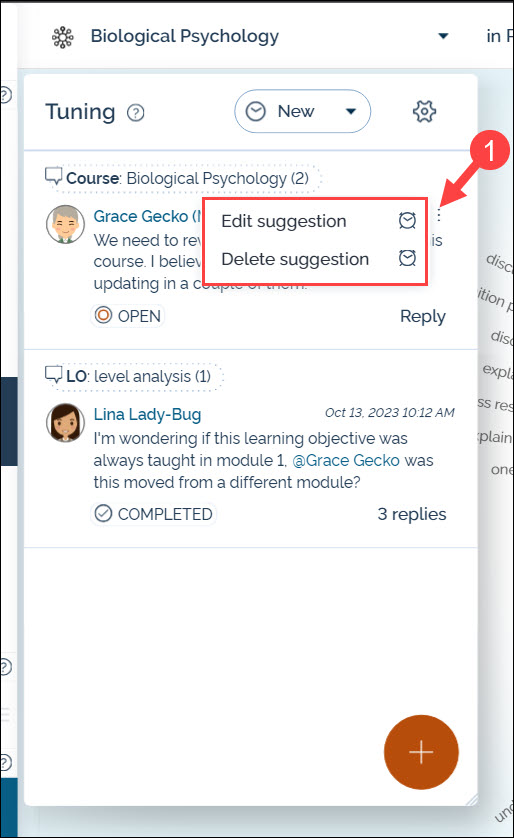Click the help icon beside Tuning

[136, 113]
